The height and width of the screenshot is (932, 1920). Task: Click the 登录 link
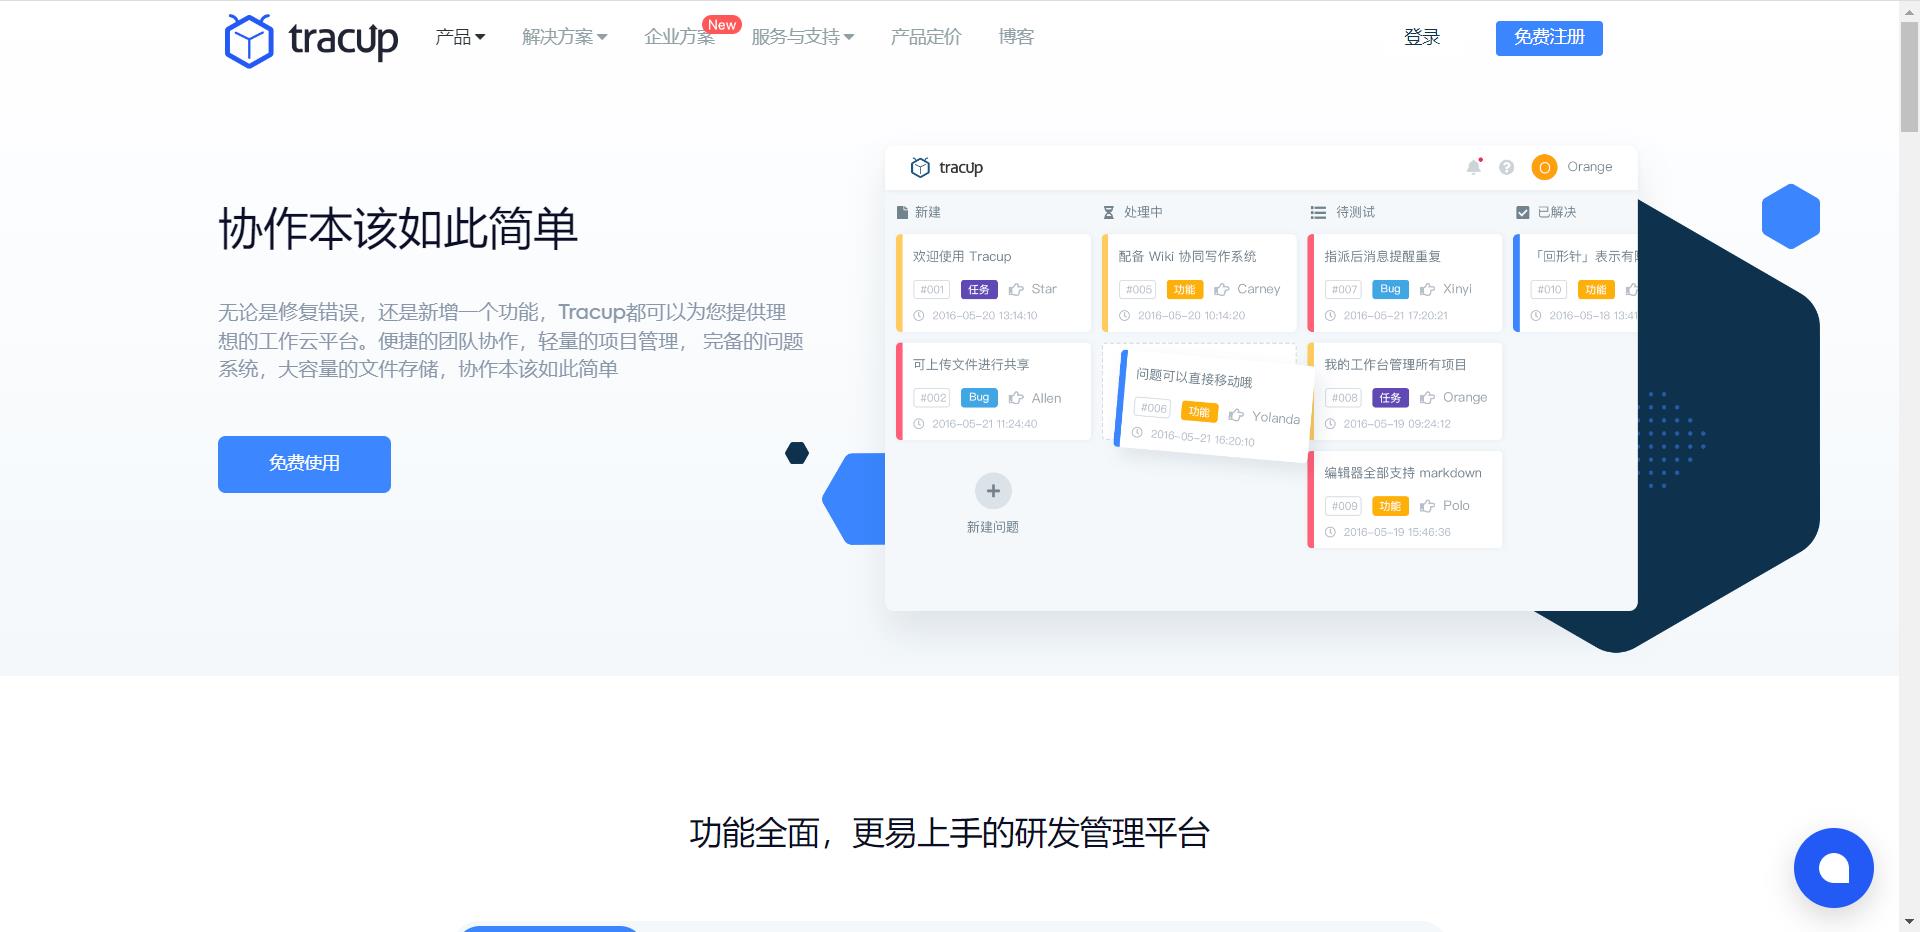[x=1421, y=38]
